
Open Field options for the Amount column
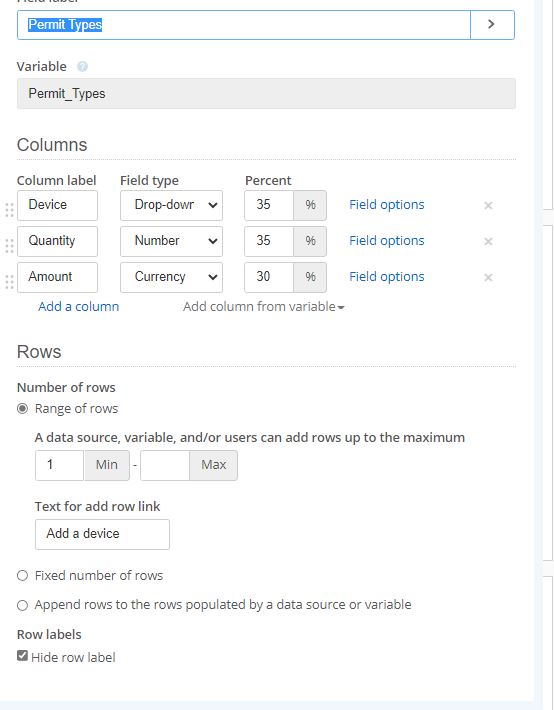pyautogui.click(x=386, y=277)
